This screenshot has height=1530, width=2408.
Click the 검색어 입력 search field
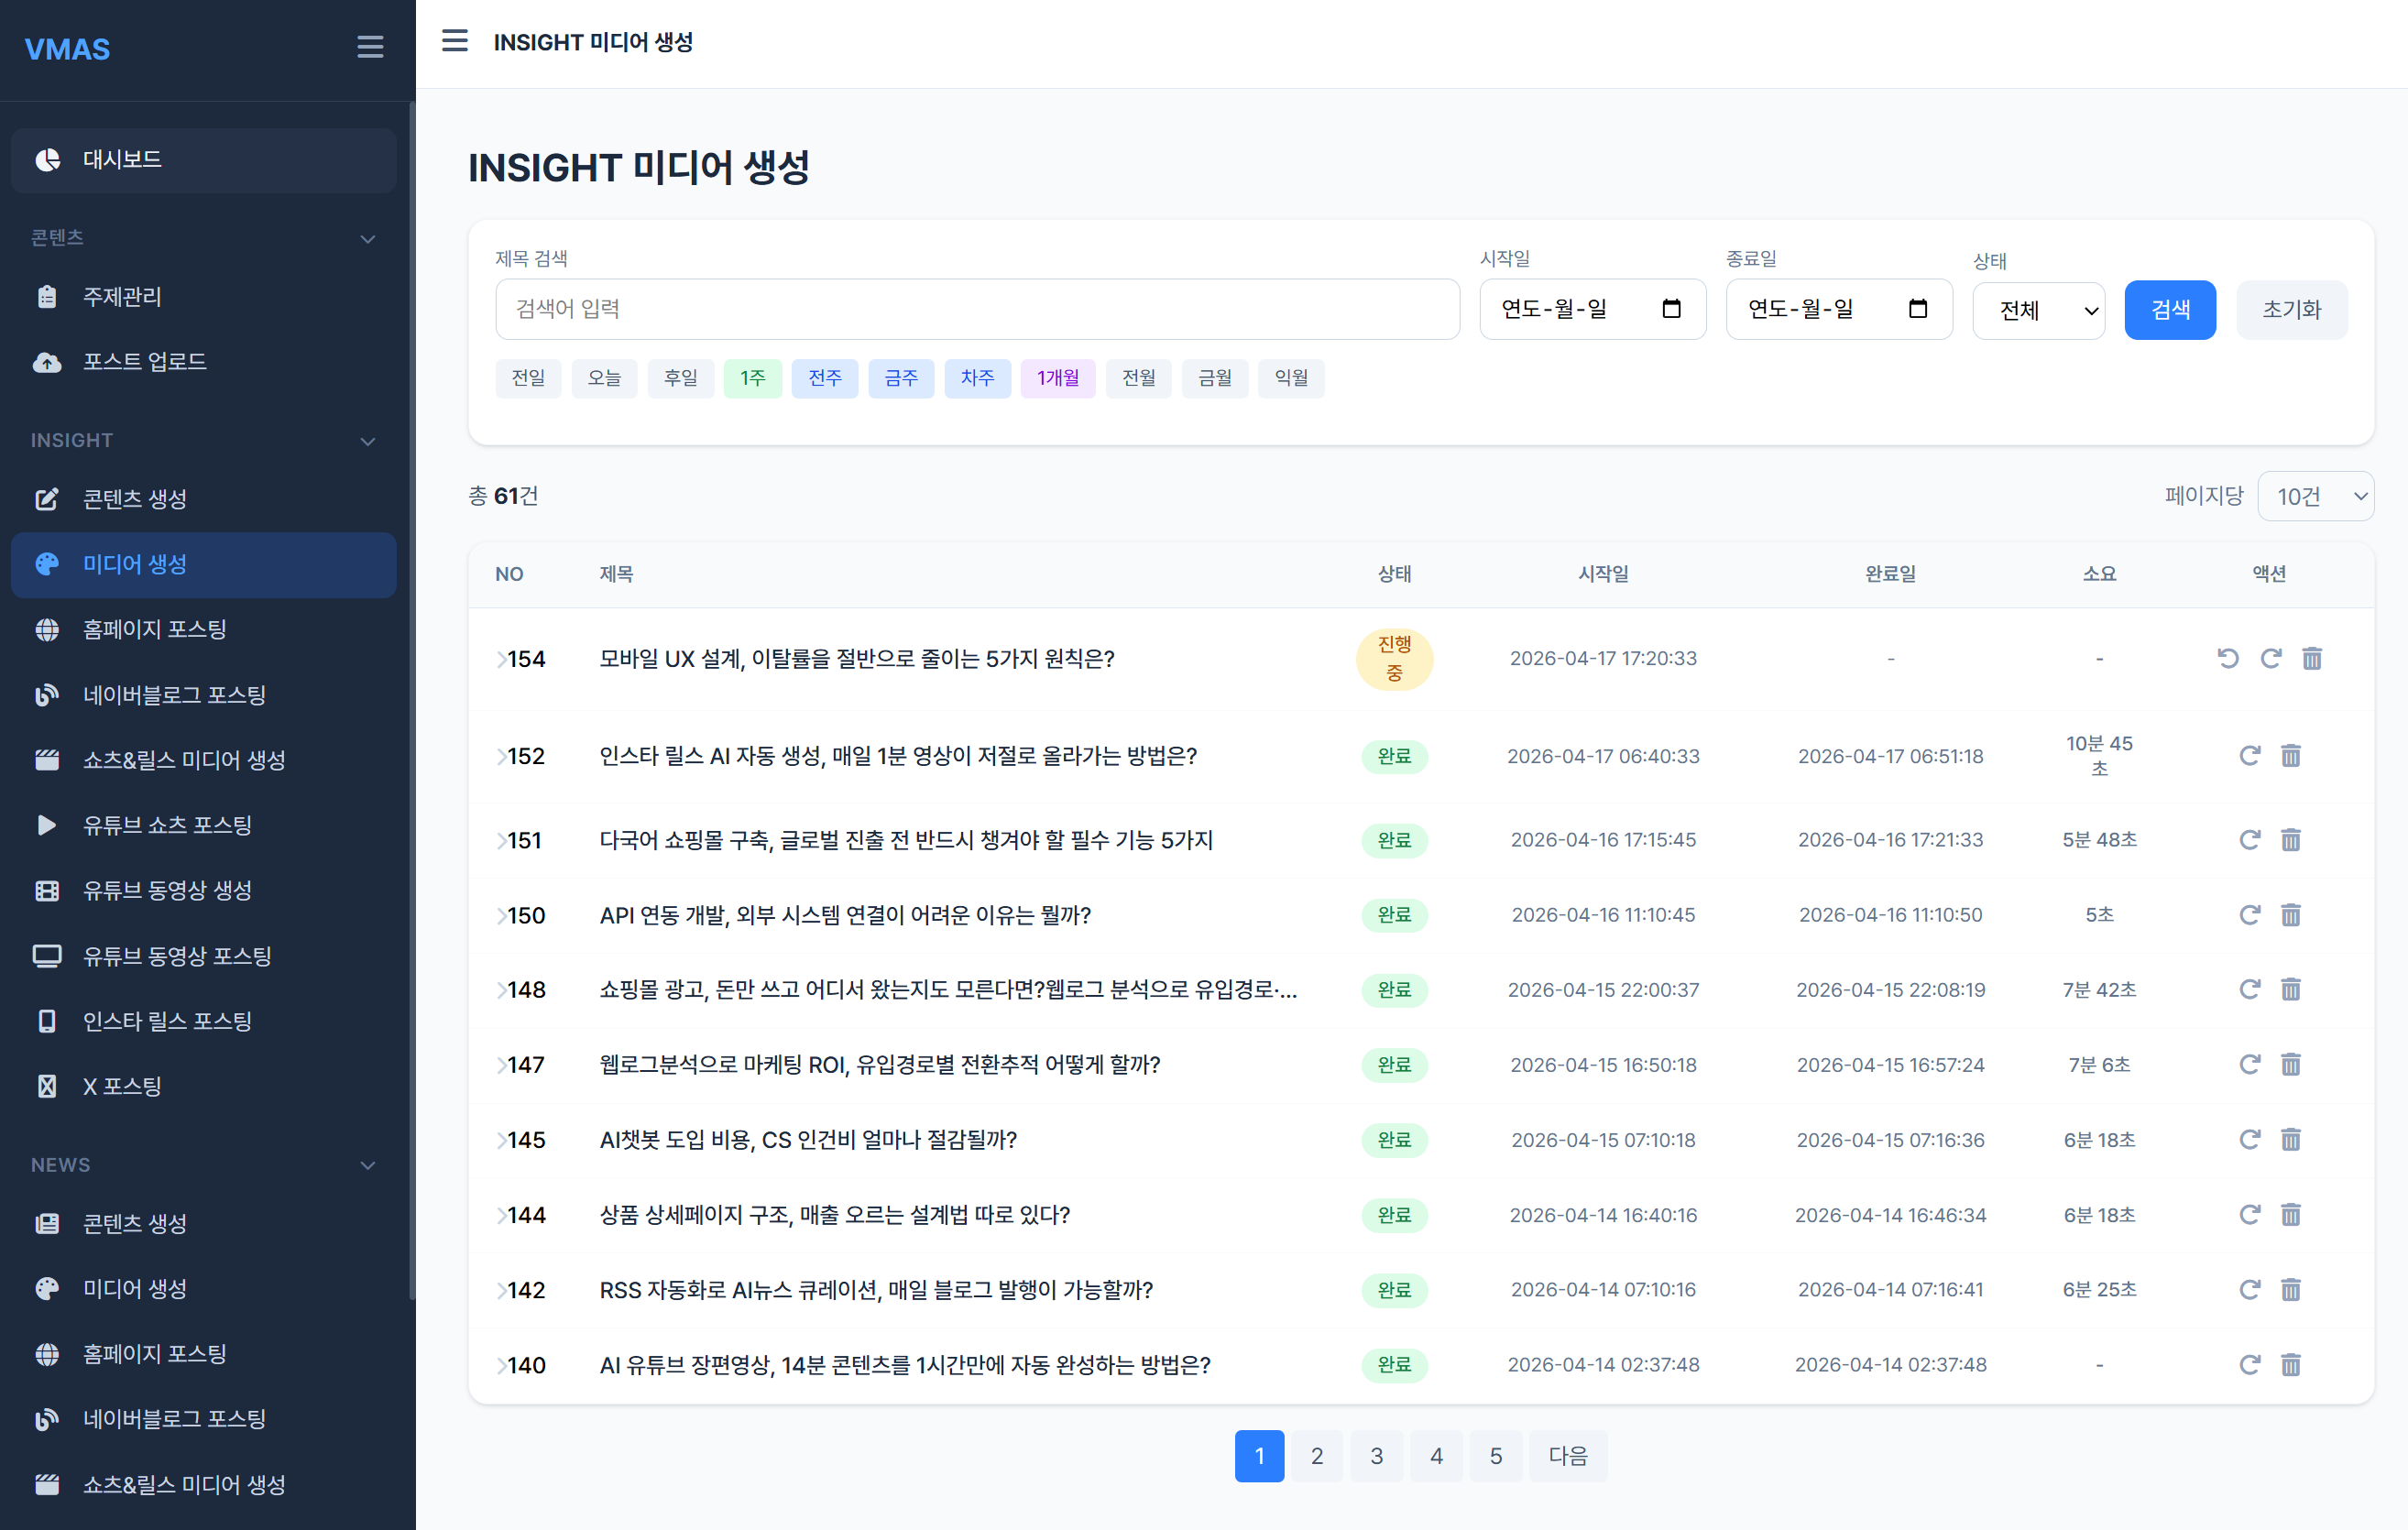pos(976,309)
